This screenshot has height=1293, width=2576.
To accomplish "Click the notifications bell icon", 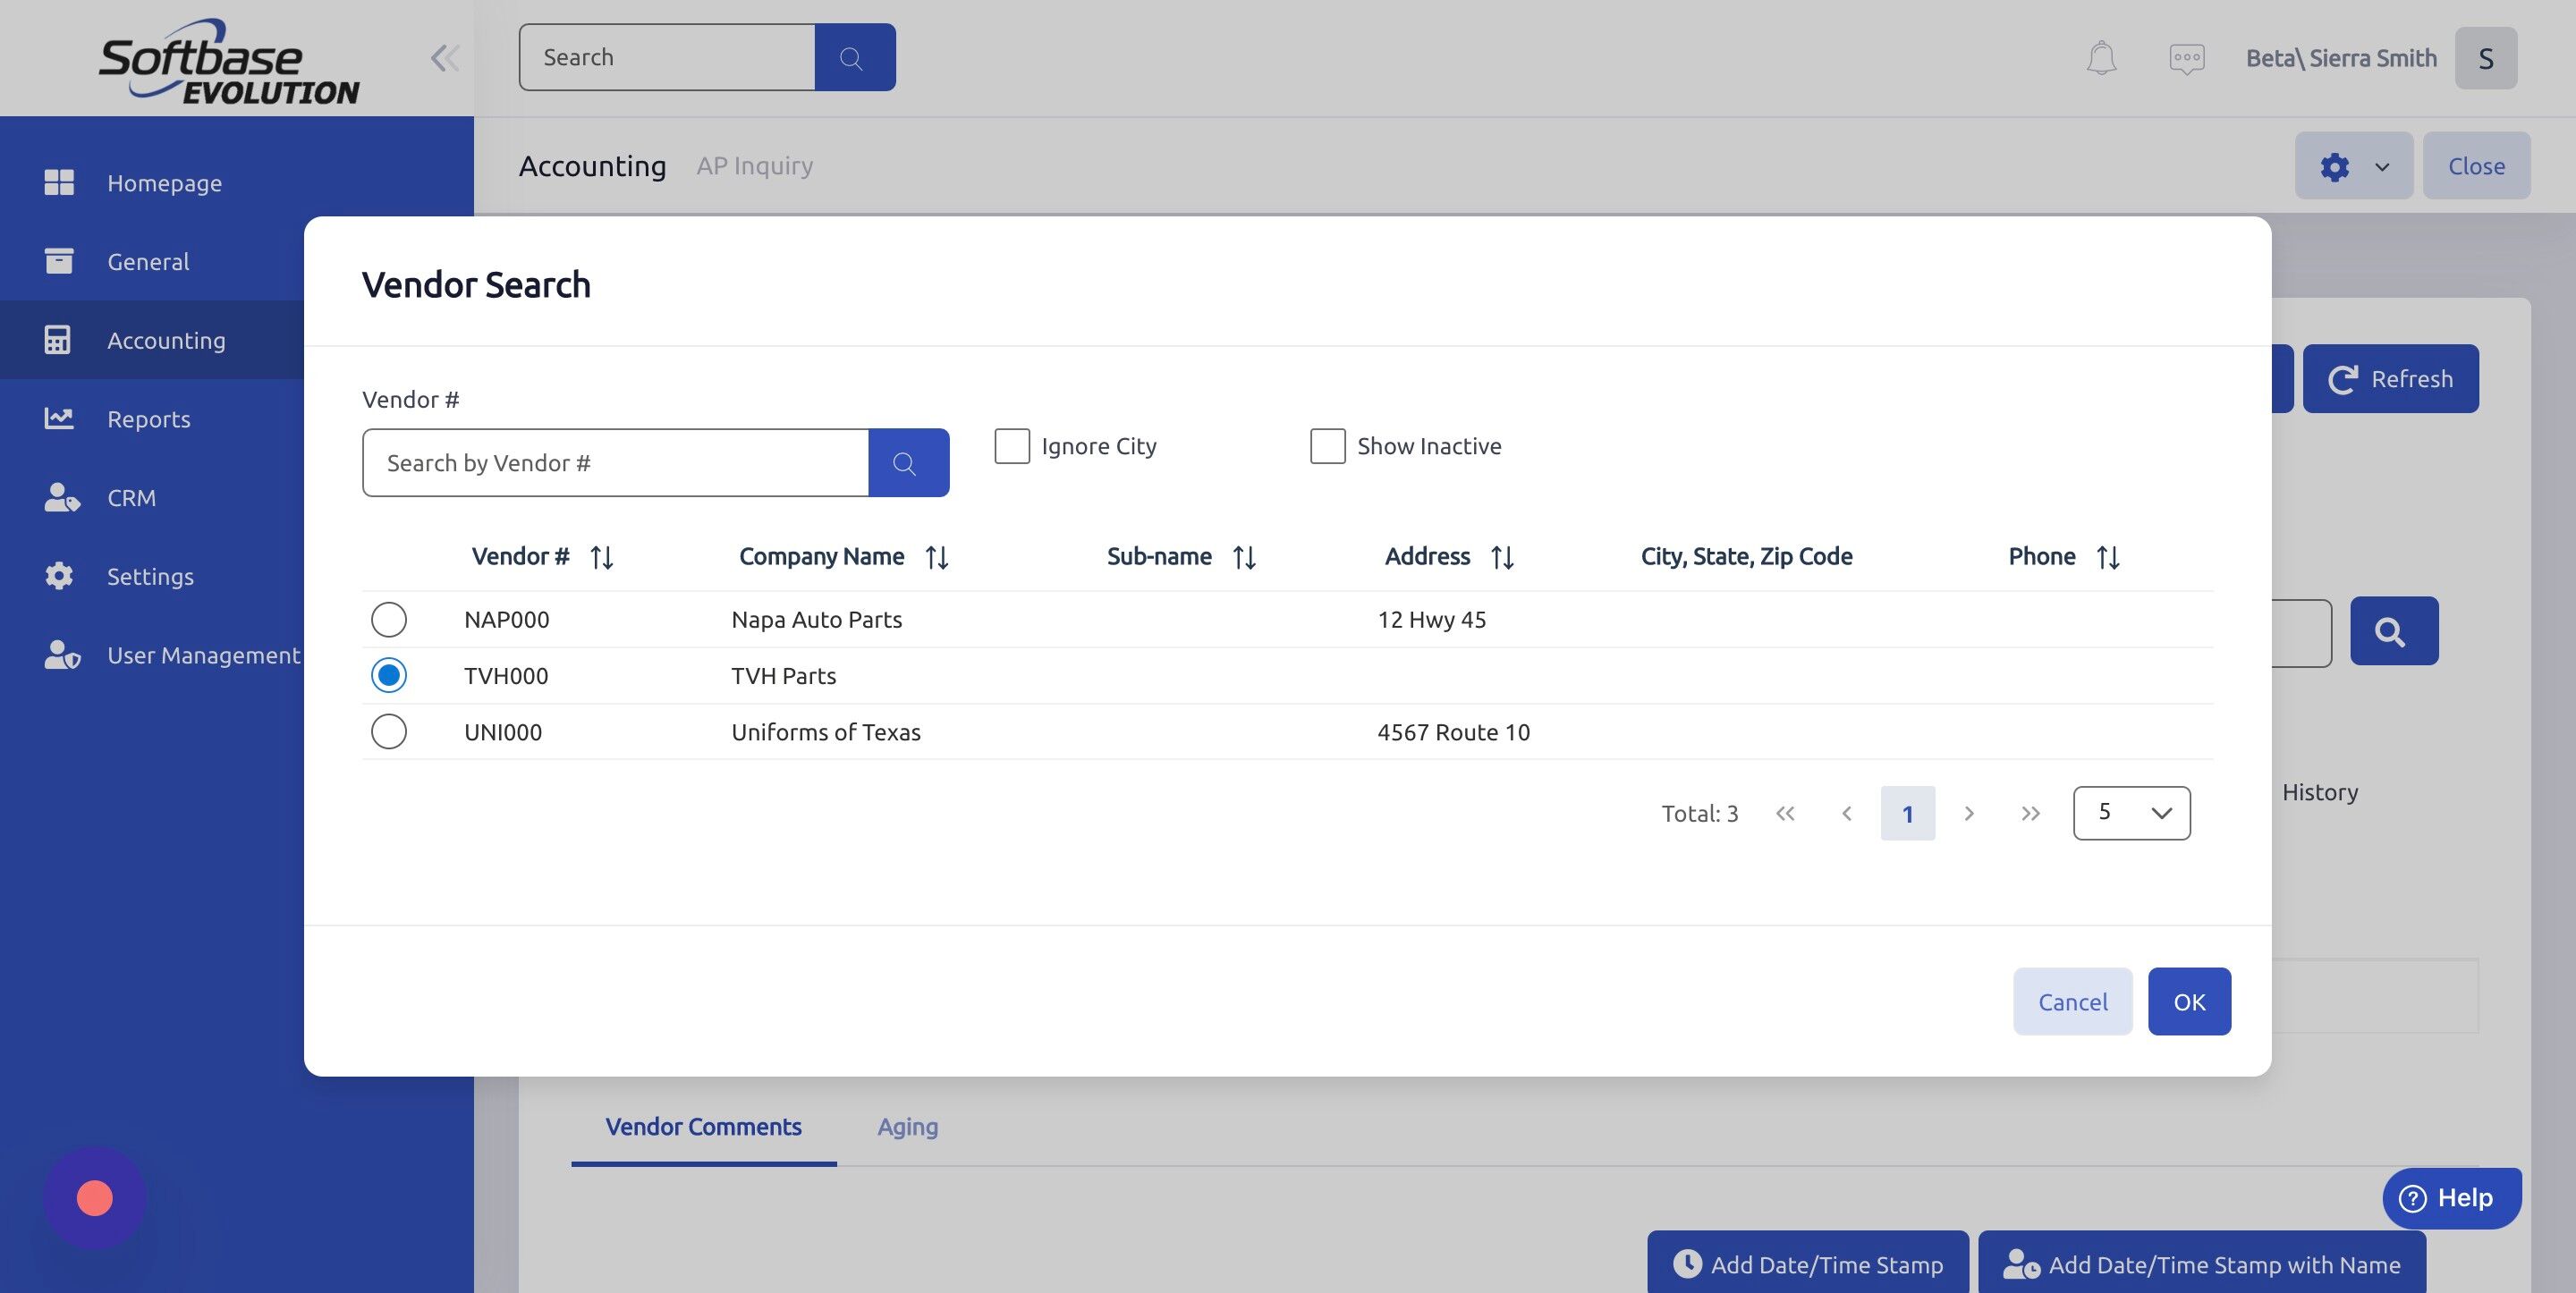I will click(x=2100, y=57).
